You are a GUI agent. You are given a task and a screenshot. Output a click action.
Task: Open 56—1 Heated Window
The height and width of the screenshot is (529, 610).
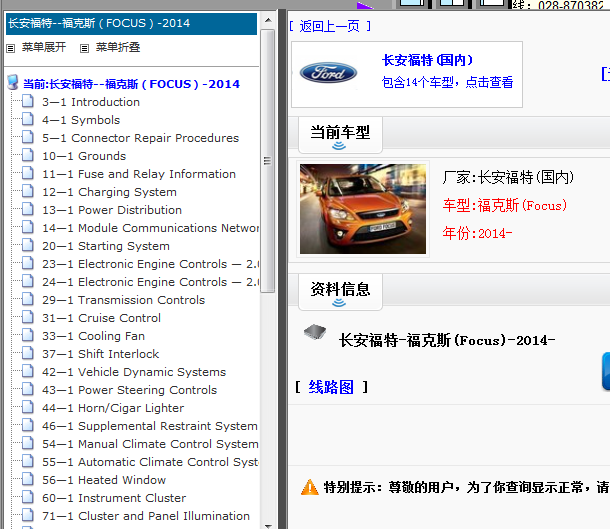click(104, 480)
